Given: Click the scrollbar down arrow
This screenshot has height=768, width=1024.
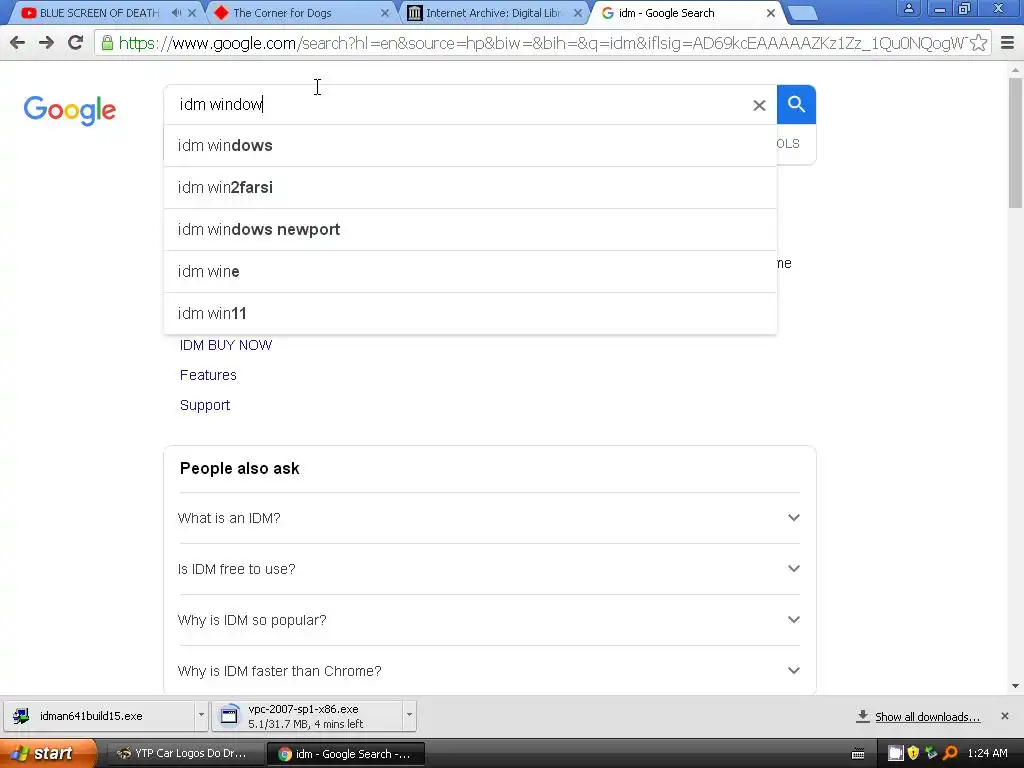Looking at the screenshot, I should (1016, 686).
